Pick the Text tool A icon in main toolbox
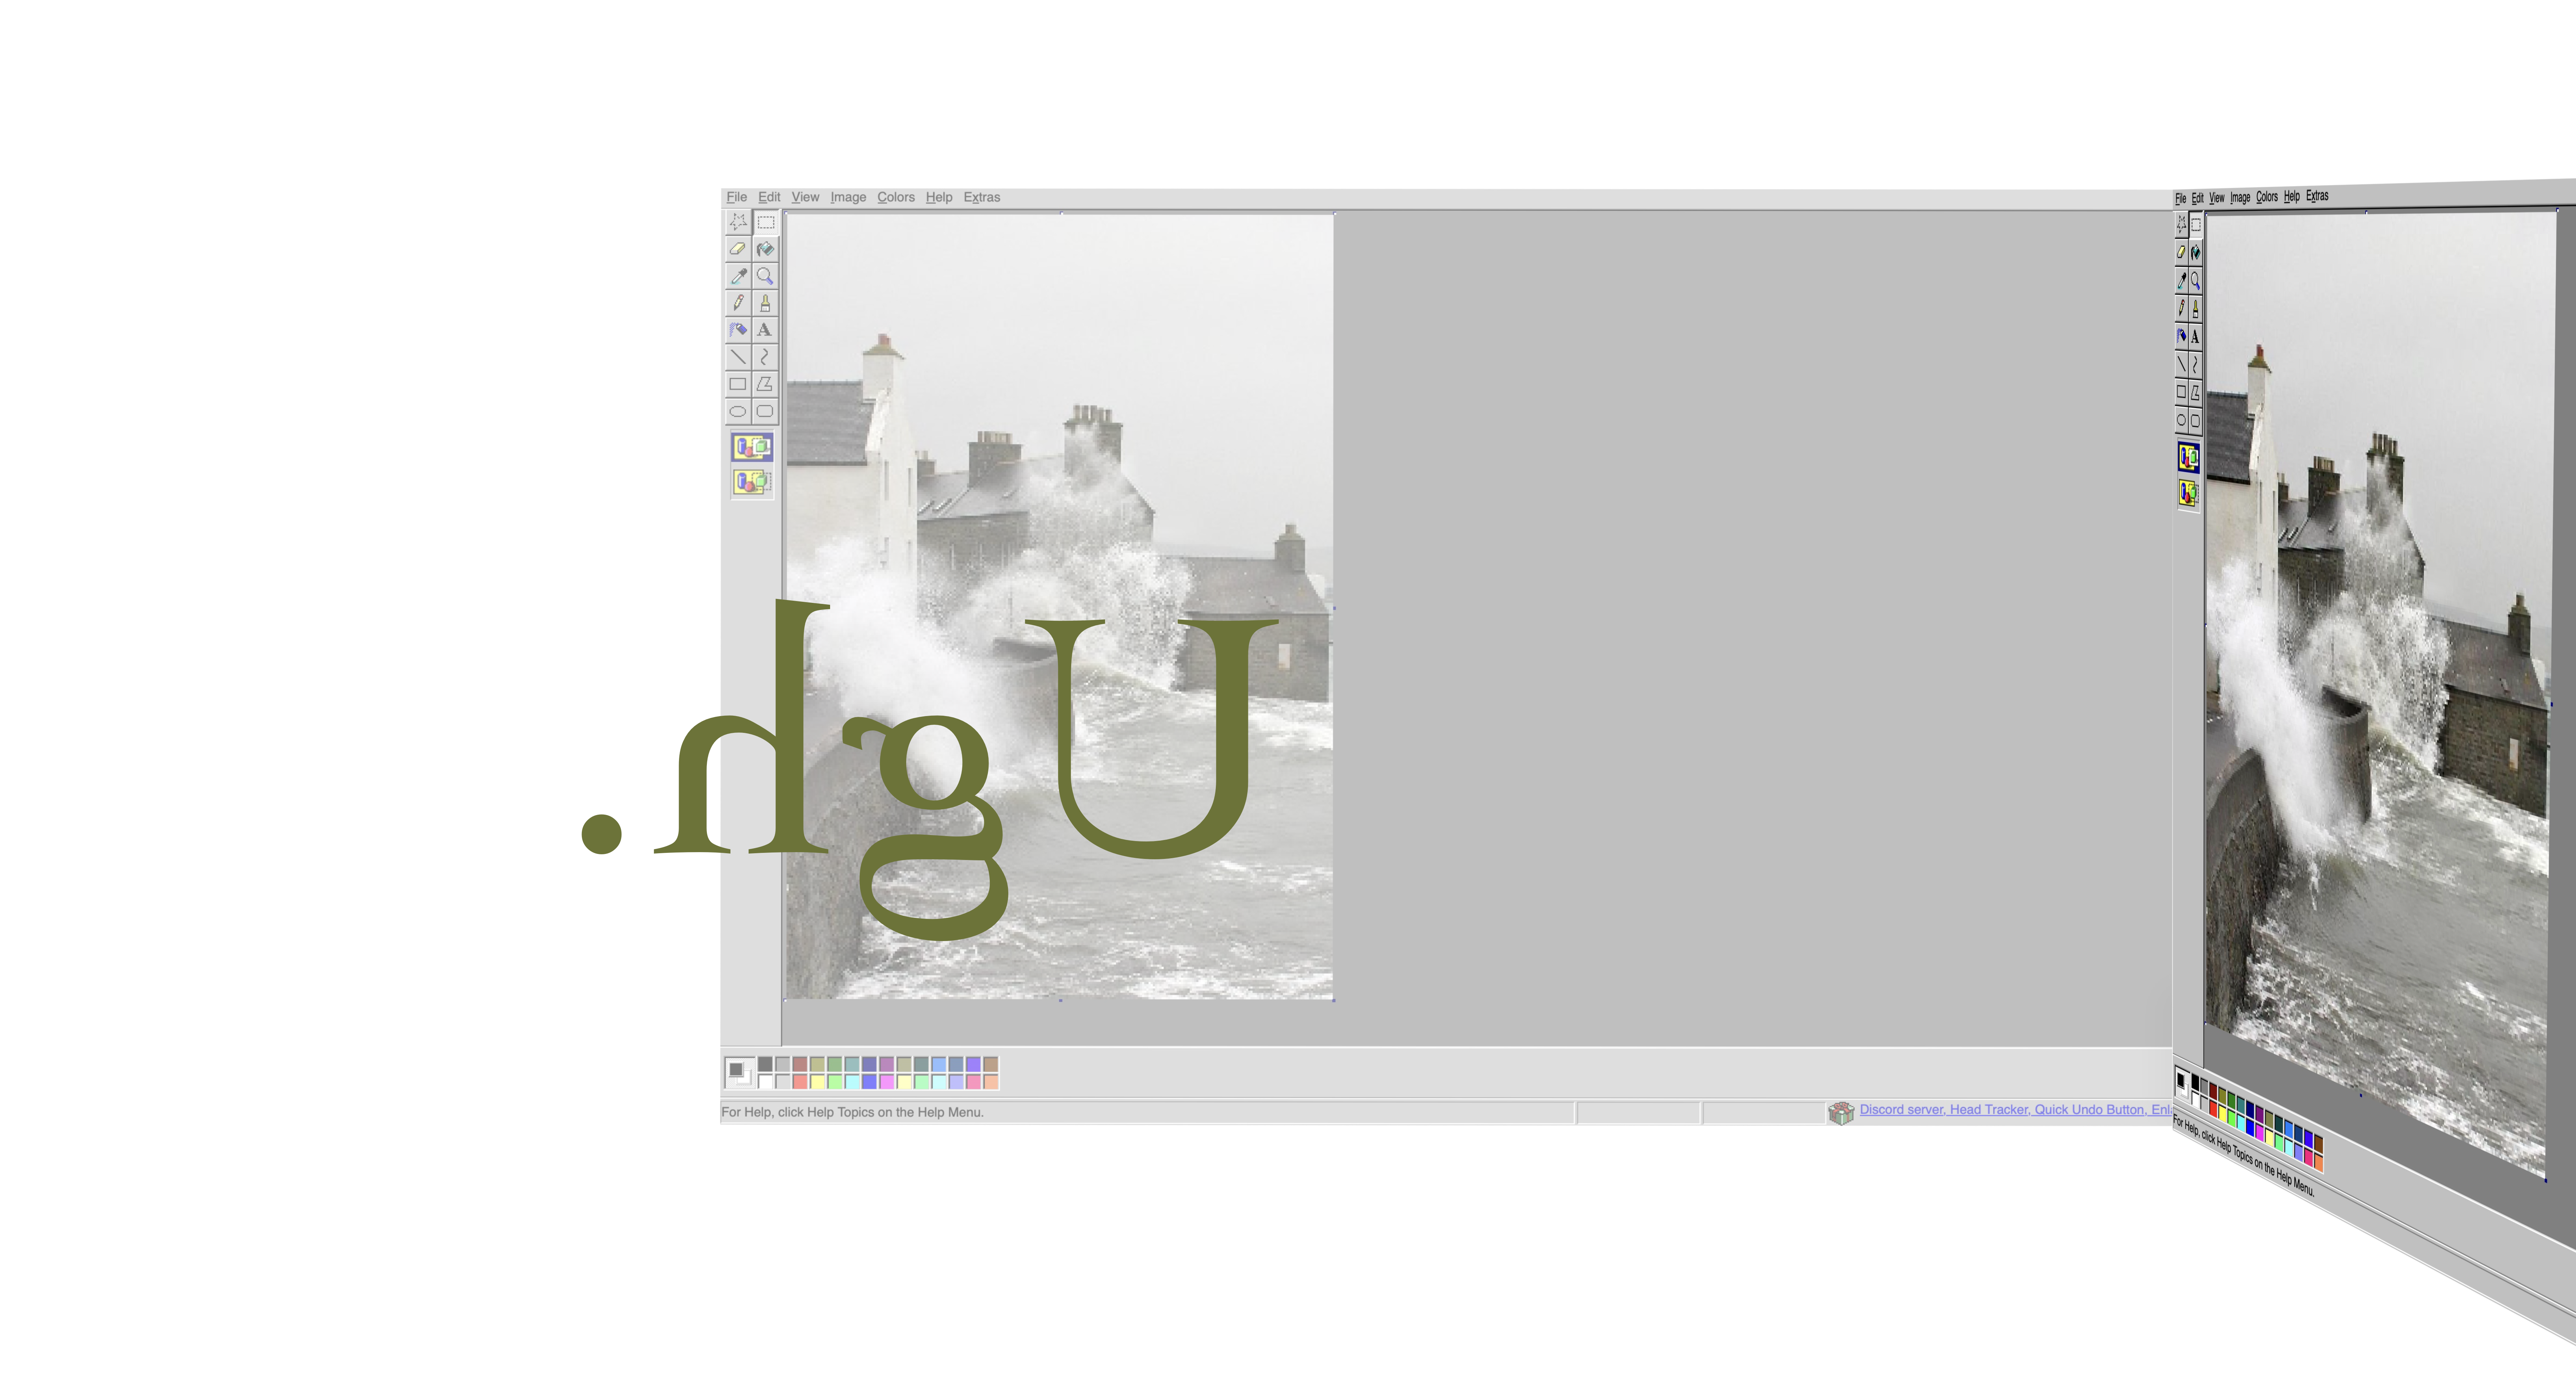This screenshot has width=2576, height=1390. [765, 330]
